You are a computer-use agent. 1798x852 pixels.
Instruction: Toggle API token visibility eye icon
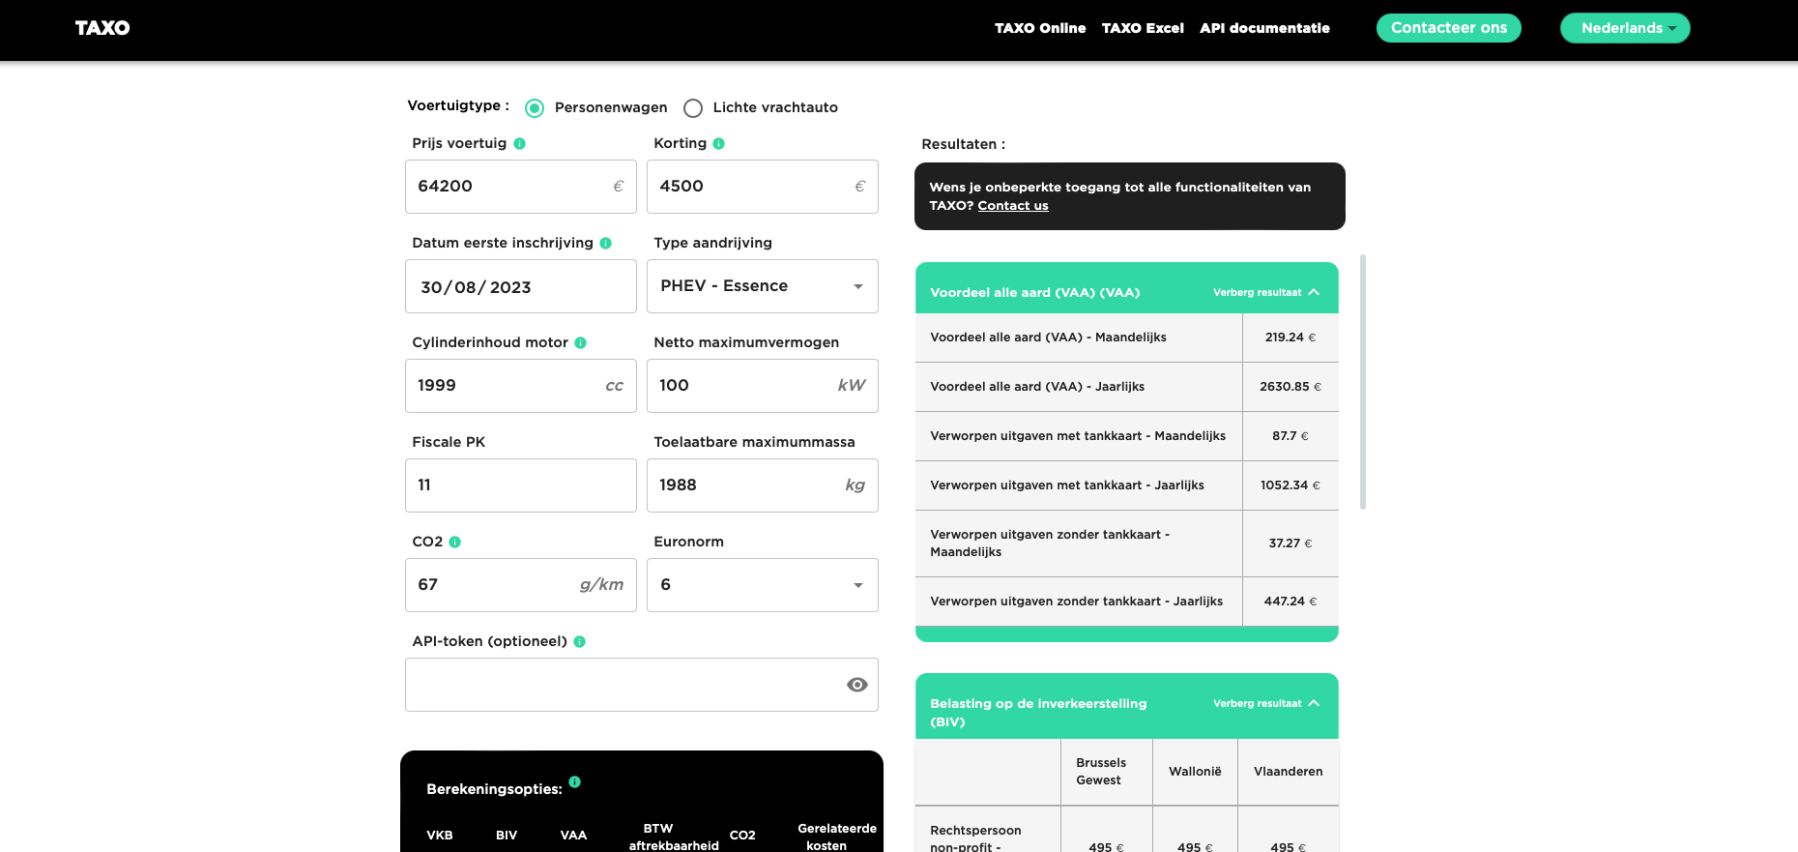click(856, 685)
